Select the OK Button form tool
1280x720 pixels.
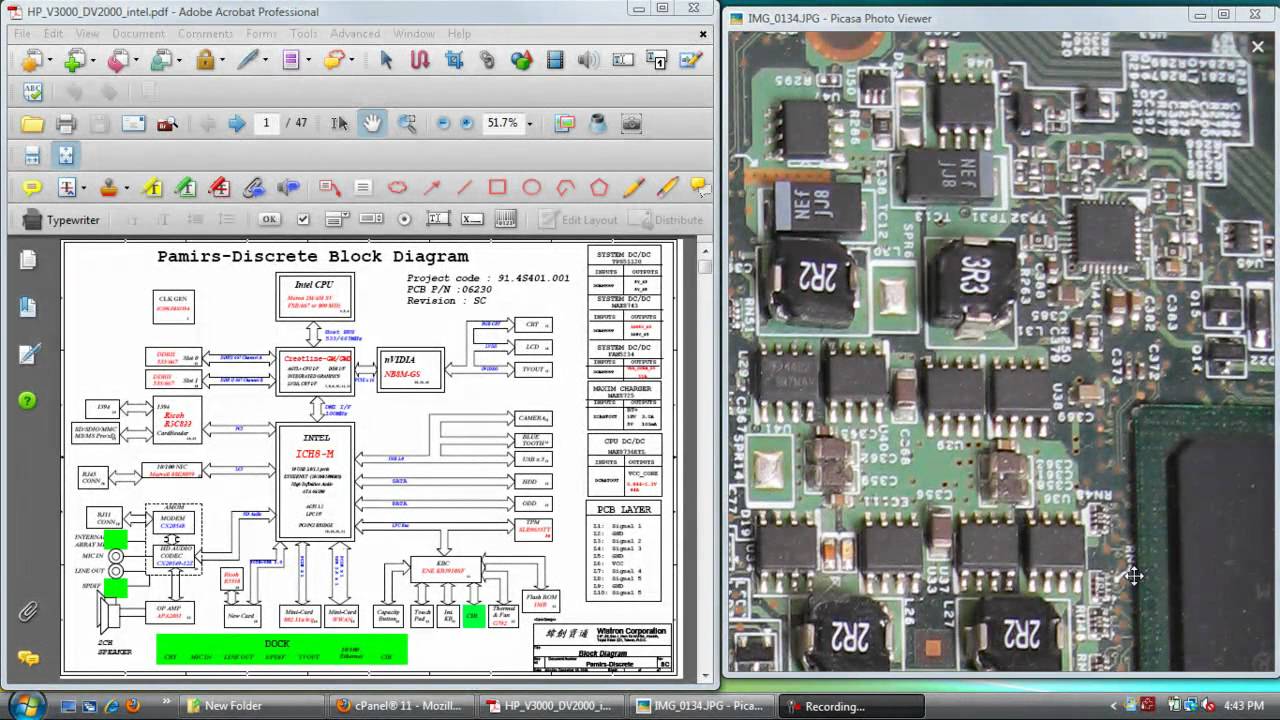tap(269, 219)
